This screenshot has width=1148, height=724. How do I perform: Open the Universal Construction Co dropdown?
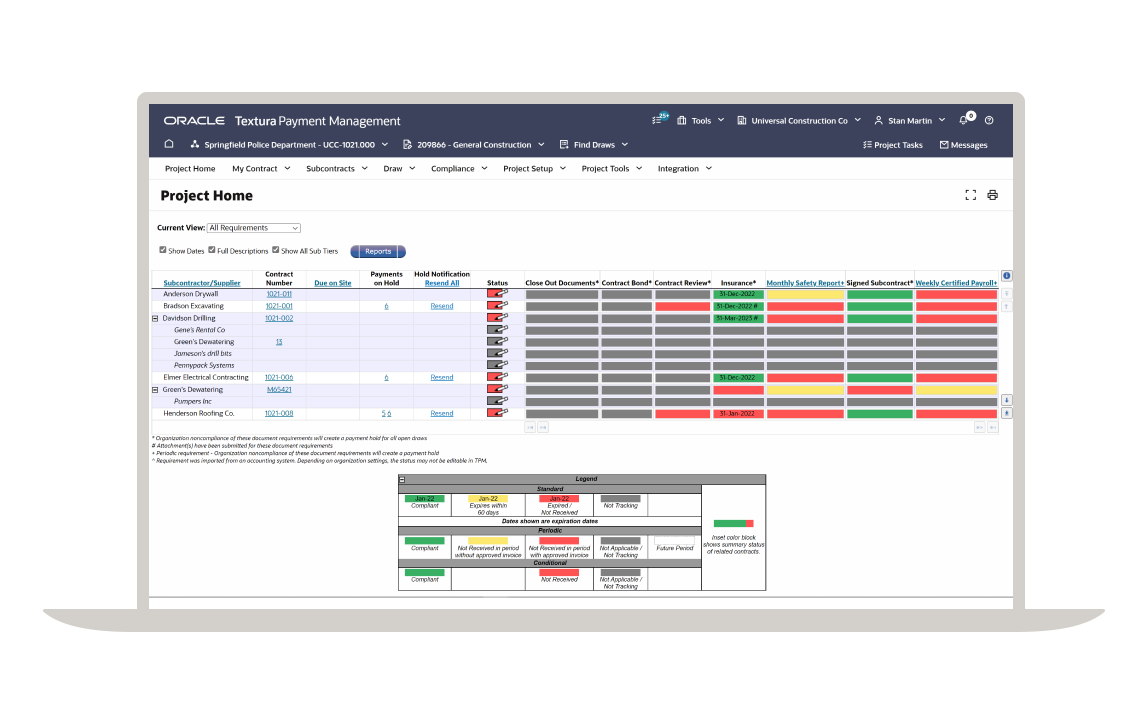coord(798,119)
